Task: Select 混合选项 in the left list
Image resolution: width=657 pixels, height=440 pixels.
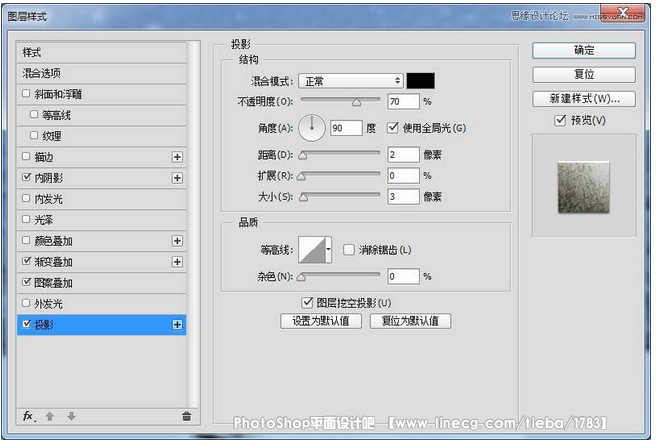Action: click(101, 73)
